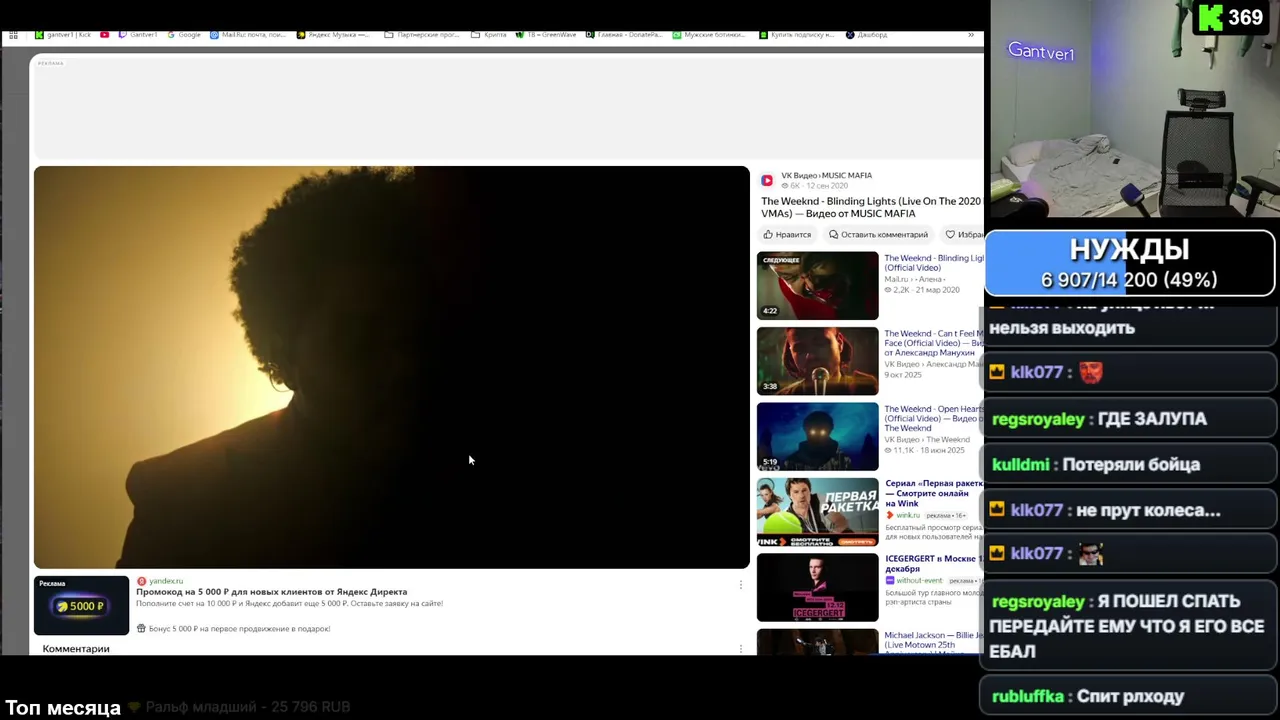Open the Michael Jackson video thumbnail

[817, 641]
